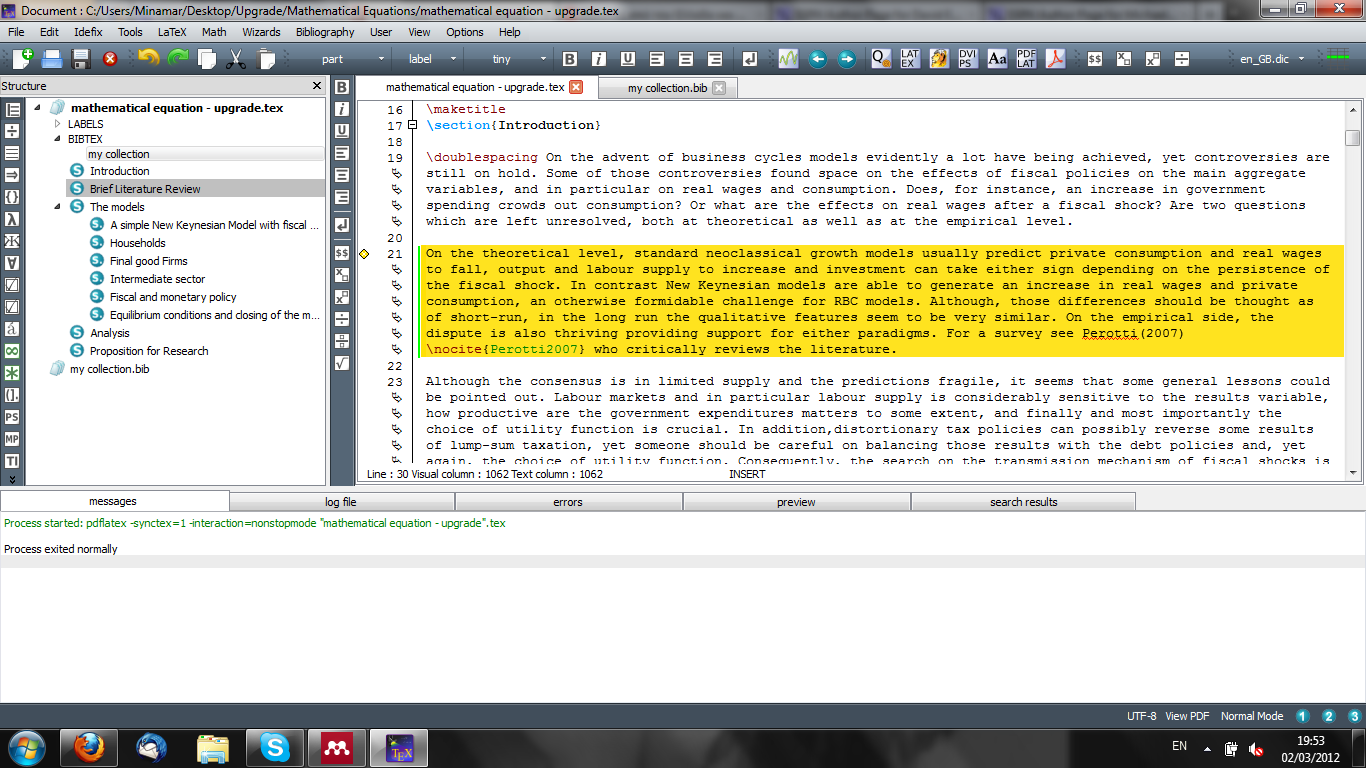Expand the LABELS tree node
The image size is (1366, 768).
[x=58, y=124]
